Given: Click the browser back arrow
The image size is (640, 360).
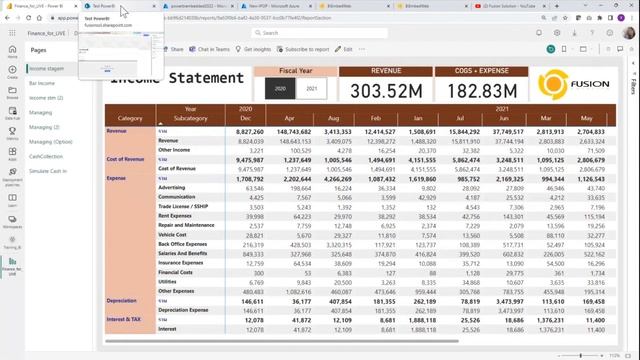Looking at the screenshot, I should pos(7,18).
